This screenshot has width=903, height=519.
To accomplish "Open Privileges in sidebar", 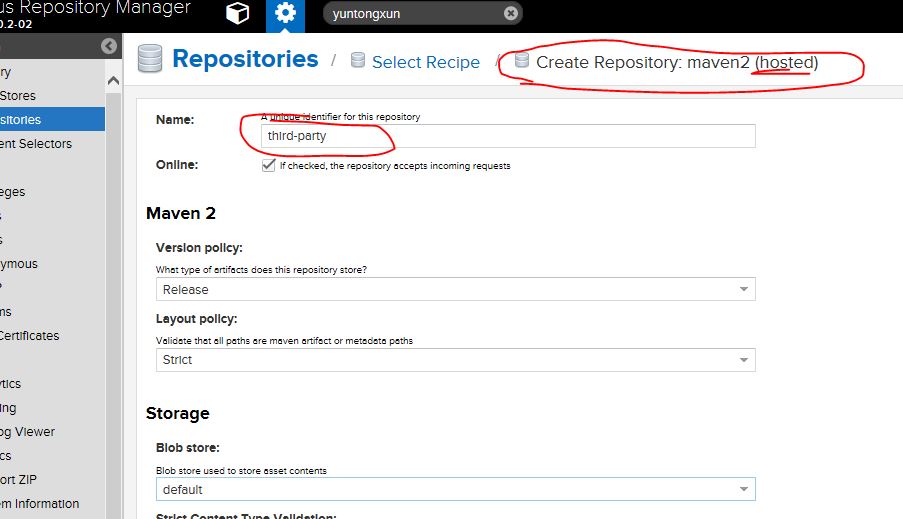I will coord(52,191).
